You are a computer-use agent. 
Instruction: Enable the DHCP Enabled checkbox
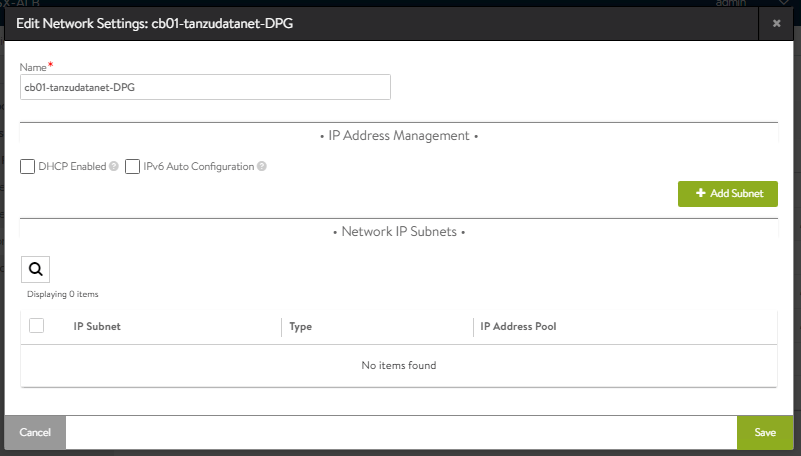coord(28,167)
